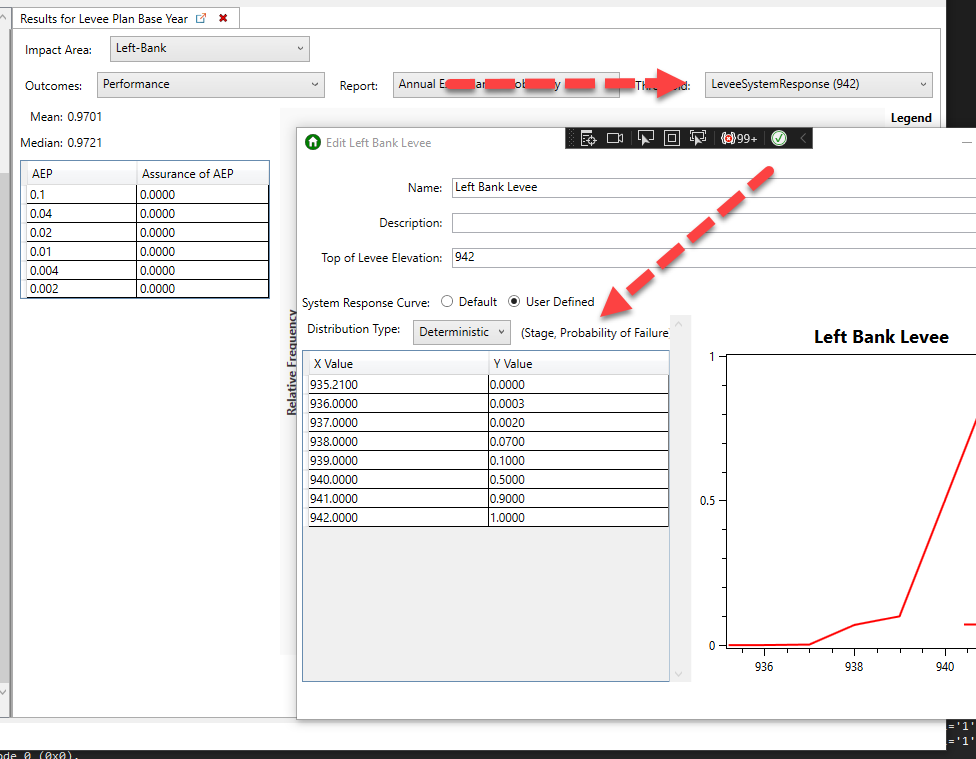Close the Results for Levee Plan Base Year tab
The height and width of the screenshot is (759, 976).
(225, 17)
